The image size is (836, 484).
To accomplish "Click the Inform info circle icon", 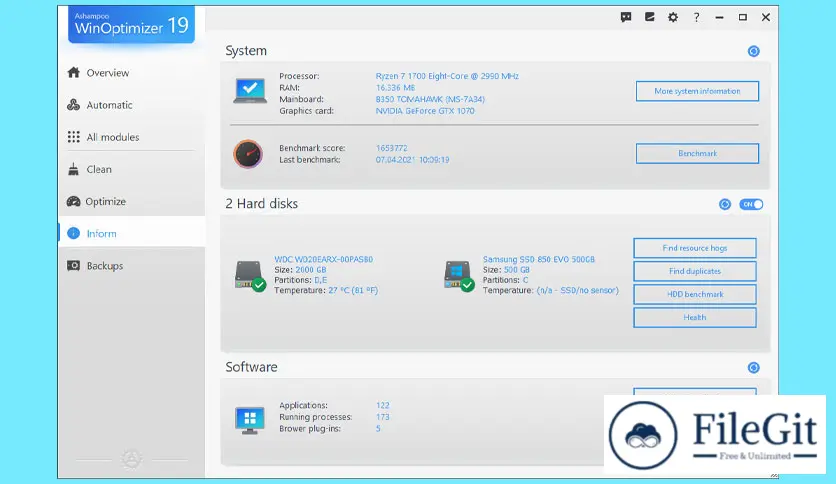I will pyautogui.click(x=74, y=233).
